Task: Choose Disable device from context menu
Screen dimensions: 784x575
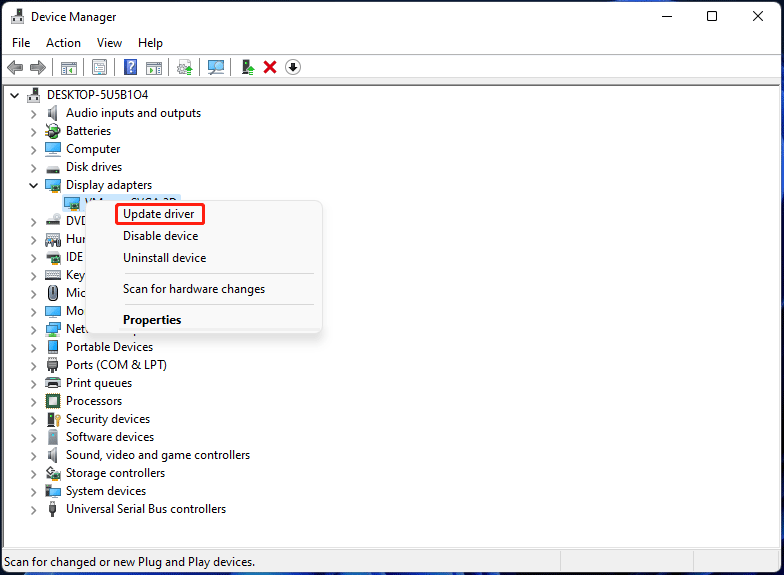Action: pos(160,236)
